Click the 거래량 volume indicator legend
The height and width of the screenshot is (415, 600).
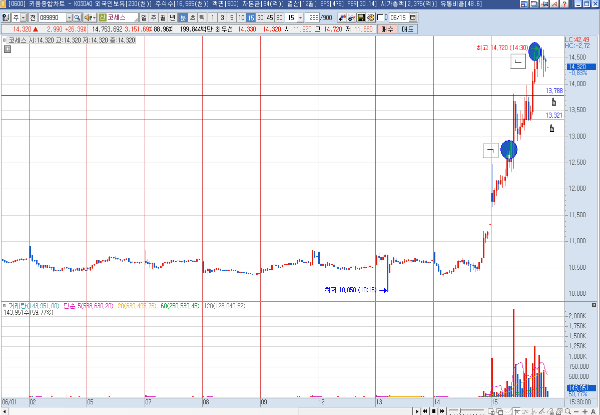tap(33, 306)
